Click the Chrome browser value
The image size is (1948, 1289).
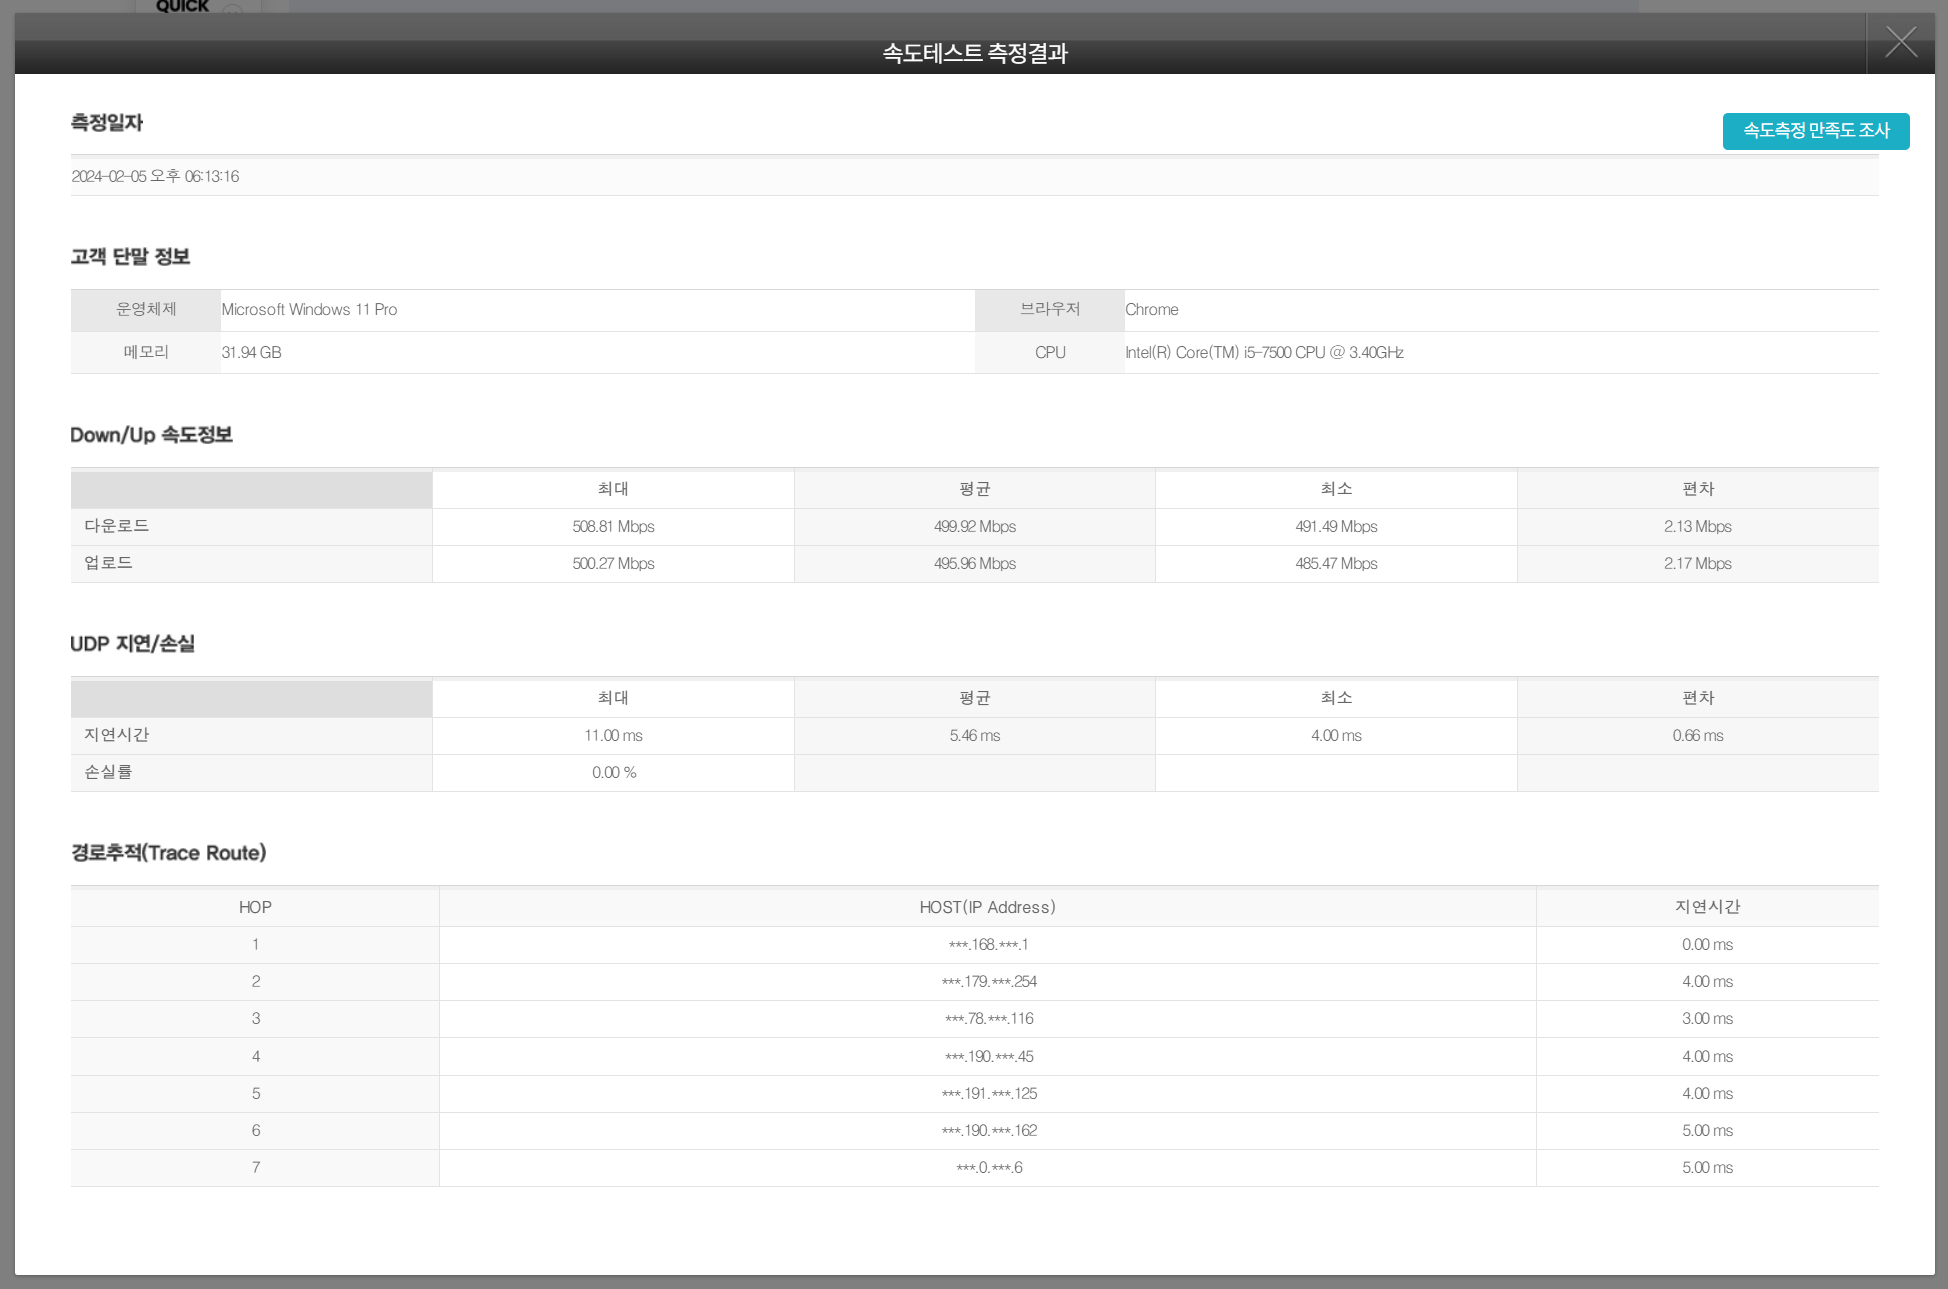(1151, 310)
